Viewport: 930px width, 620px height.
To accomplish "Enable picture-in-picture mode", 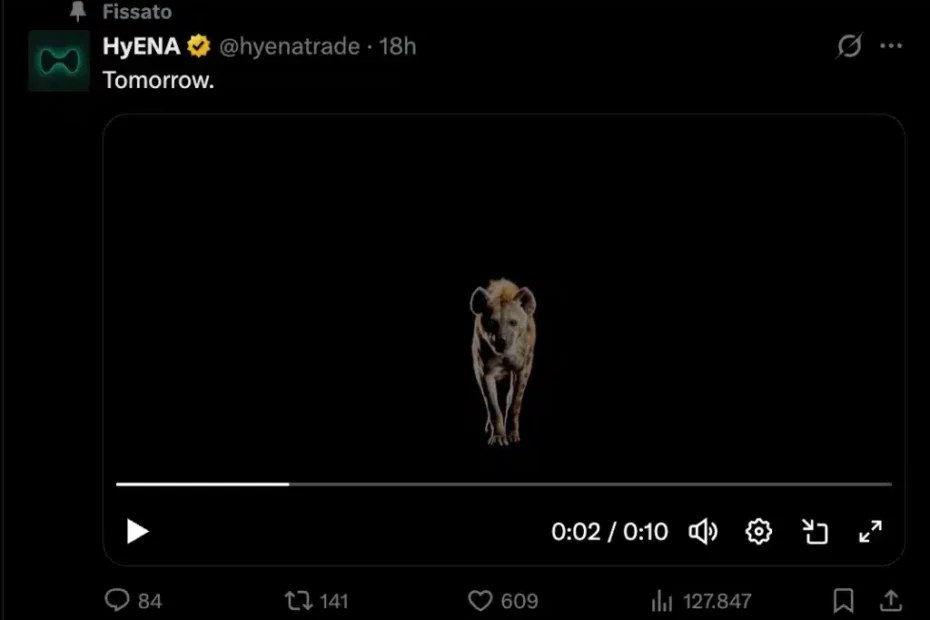I will tap(815, 531).
